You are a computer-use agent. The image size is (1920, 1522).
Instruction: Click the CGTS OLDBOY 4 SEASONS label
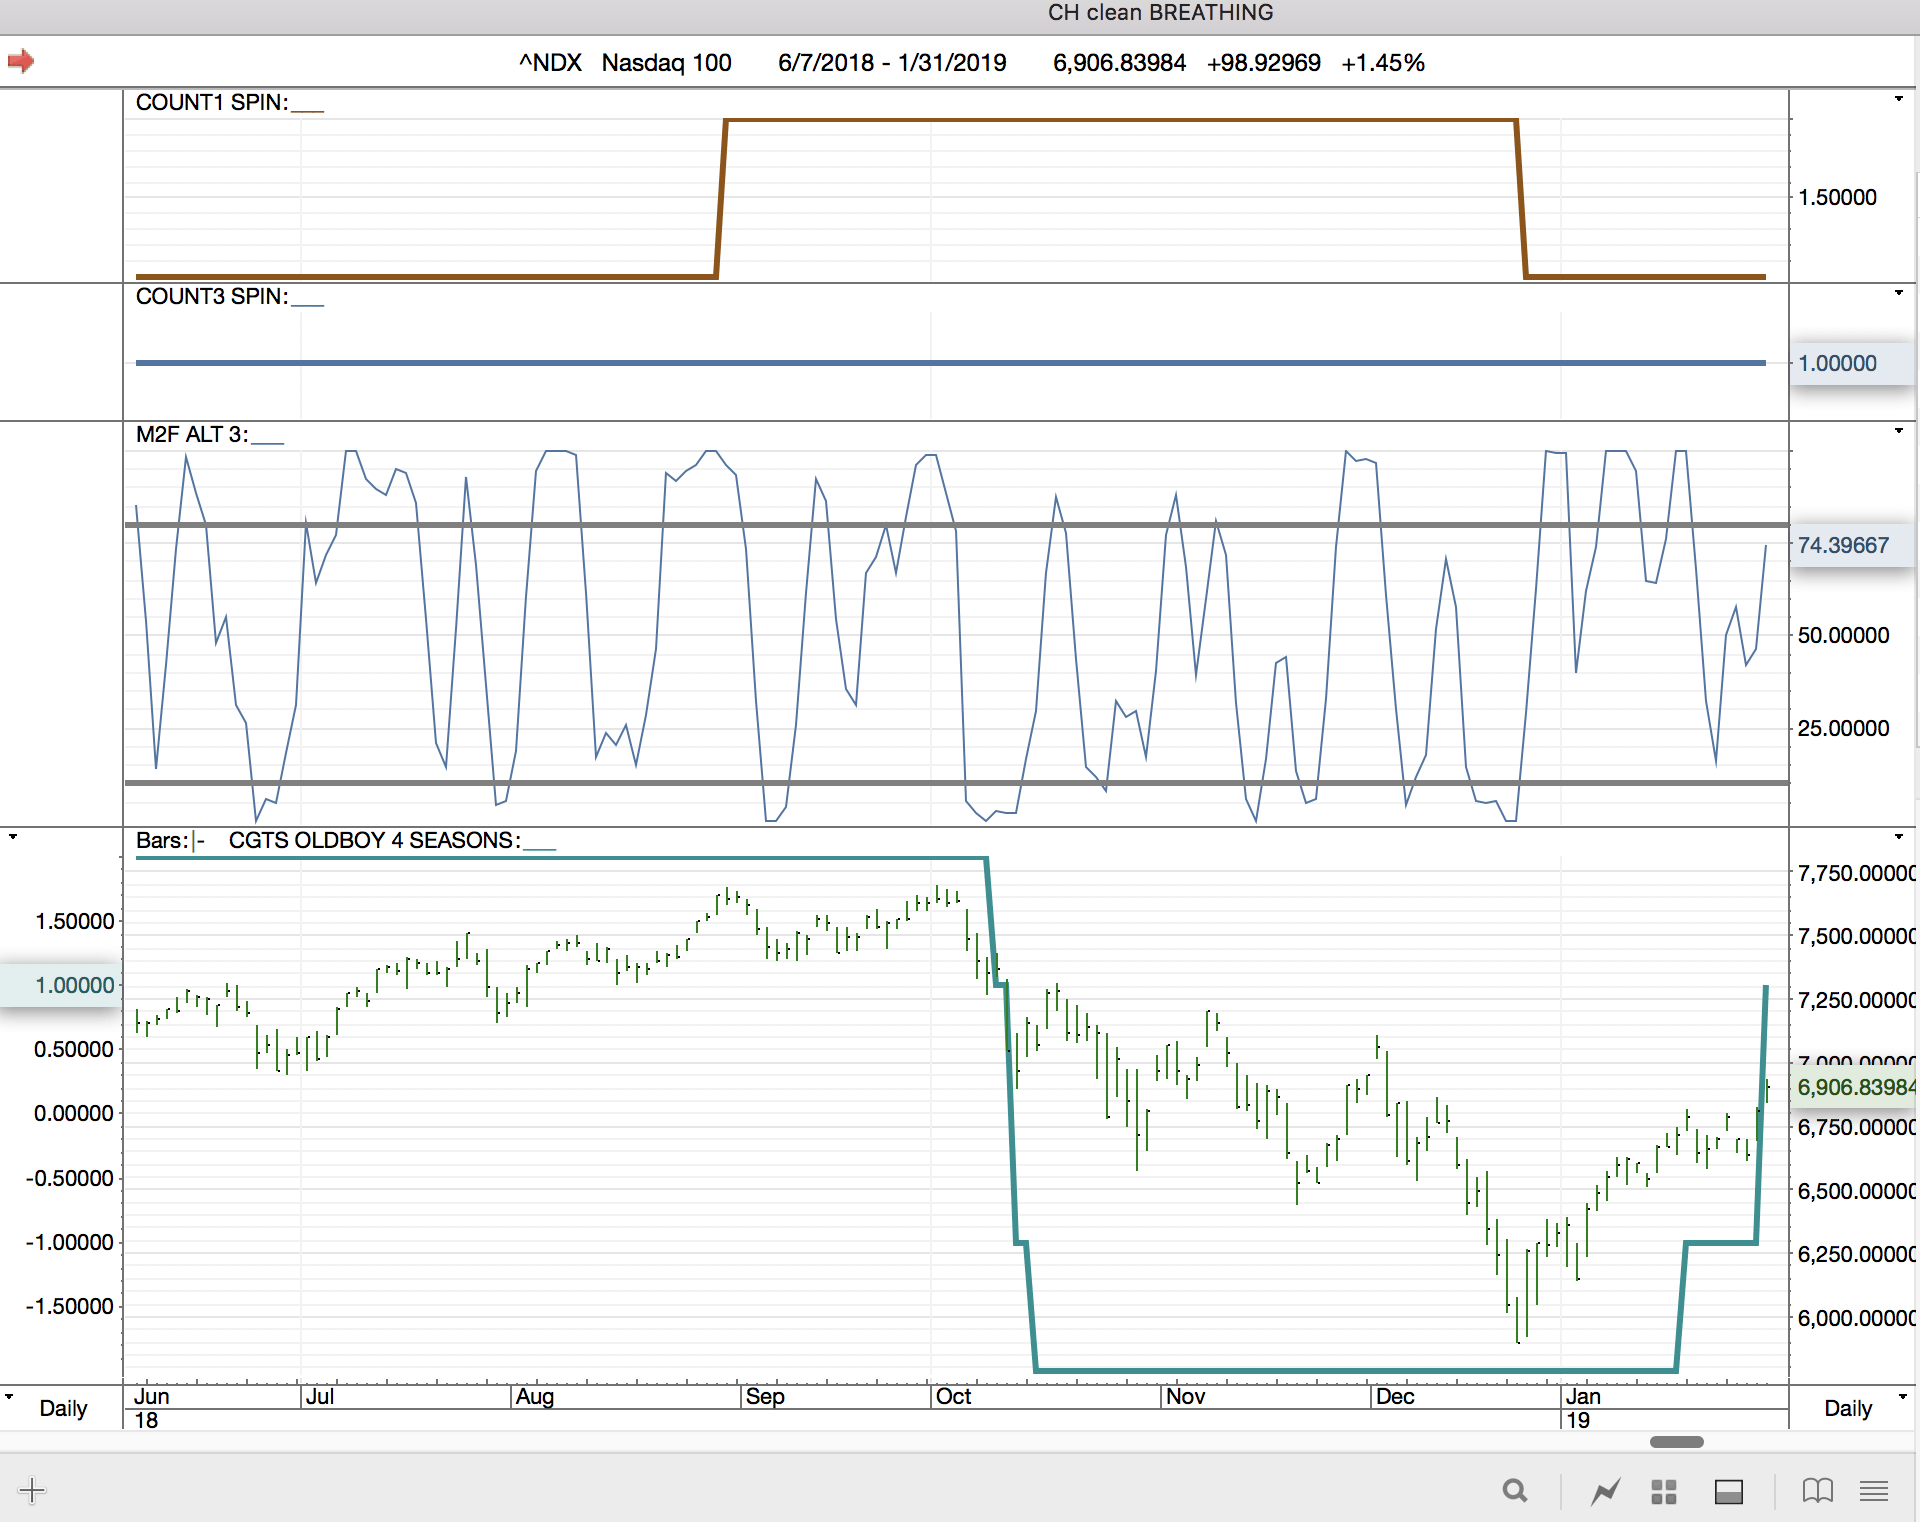point(373,840)
